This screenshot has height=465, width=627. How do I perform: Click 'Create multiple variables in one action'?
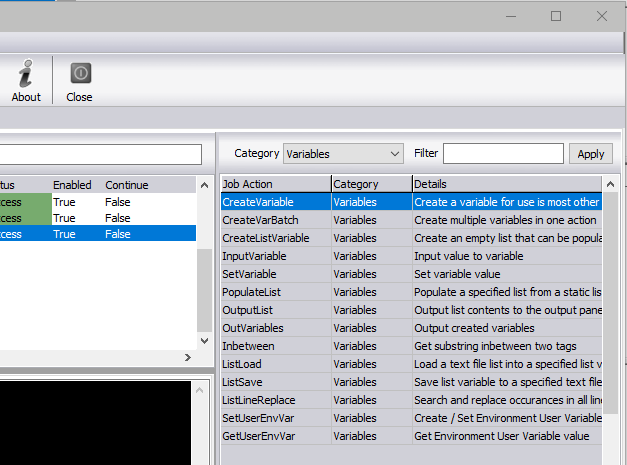pos(505,220)
